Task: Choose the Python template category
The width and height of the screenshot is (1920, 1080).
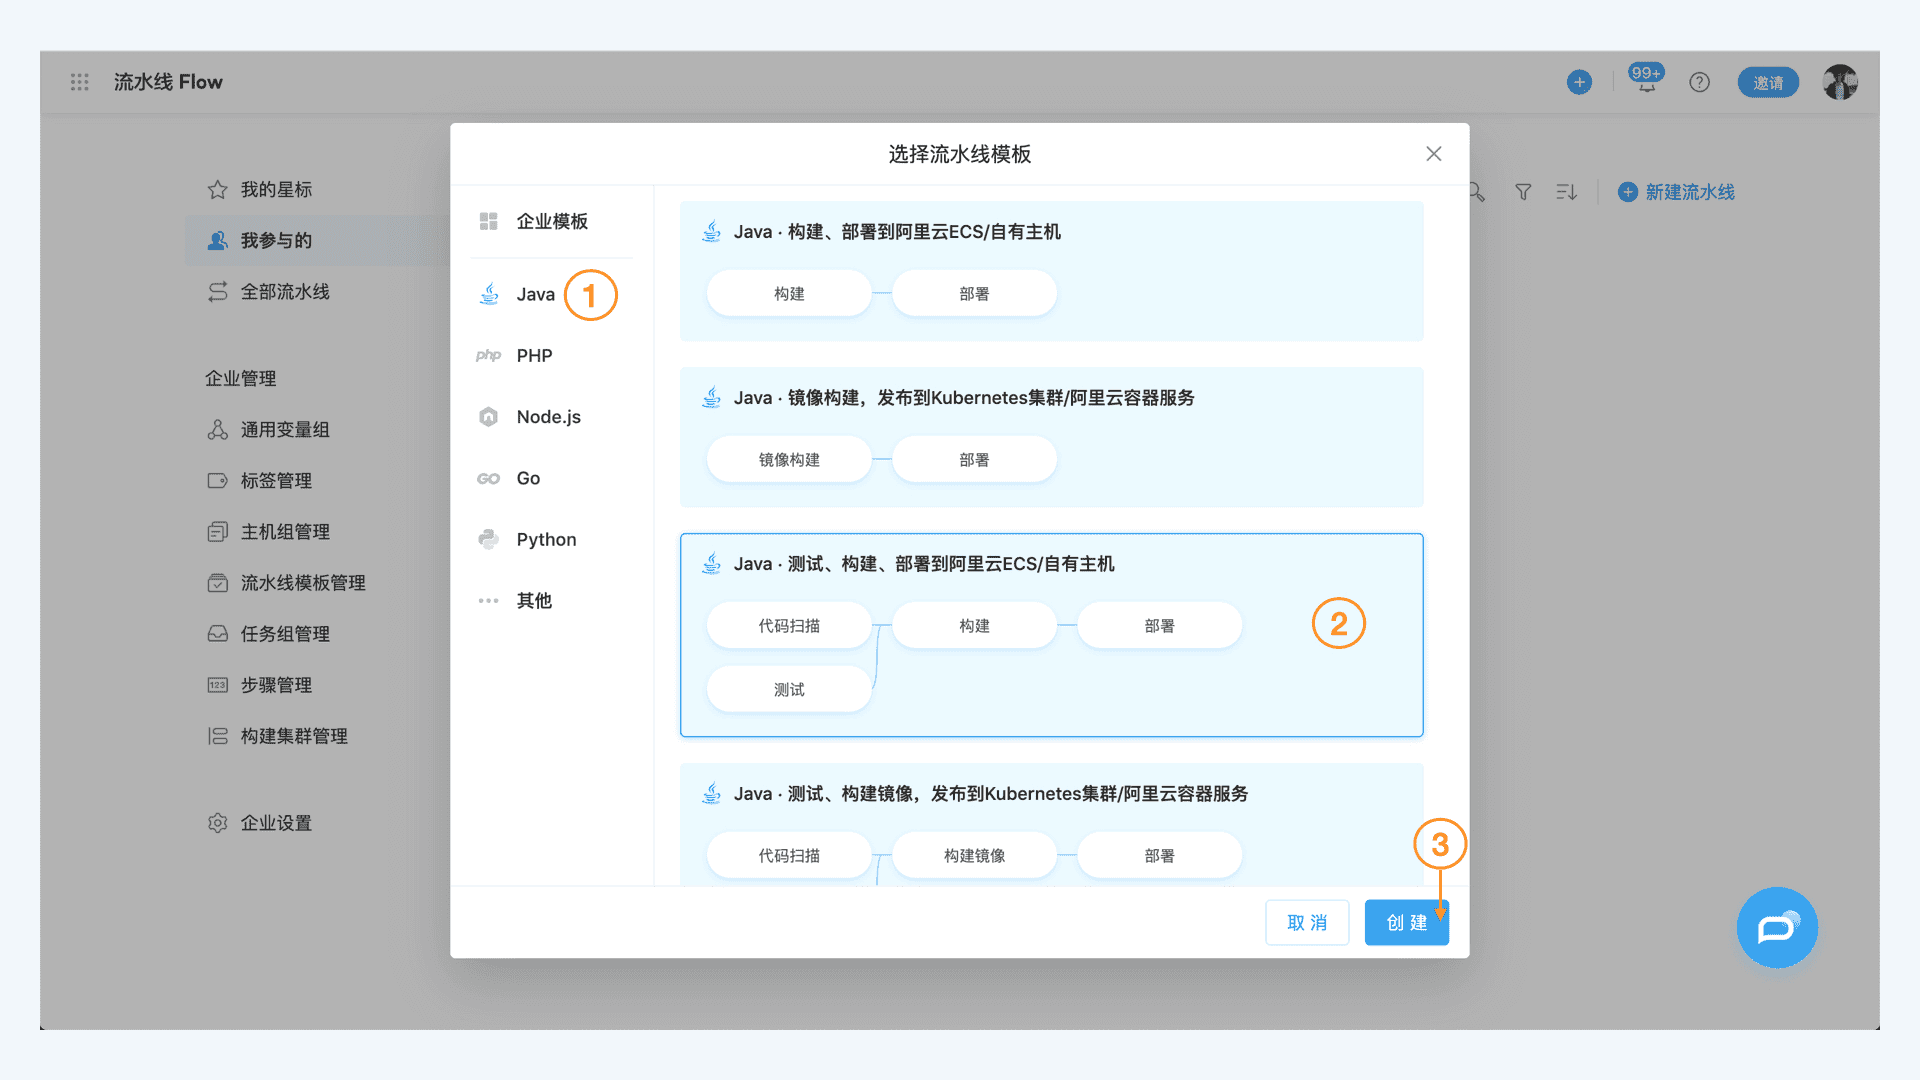Action: coord(546,540)
